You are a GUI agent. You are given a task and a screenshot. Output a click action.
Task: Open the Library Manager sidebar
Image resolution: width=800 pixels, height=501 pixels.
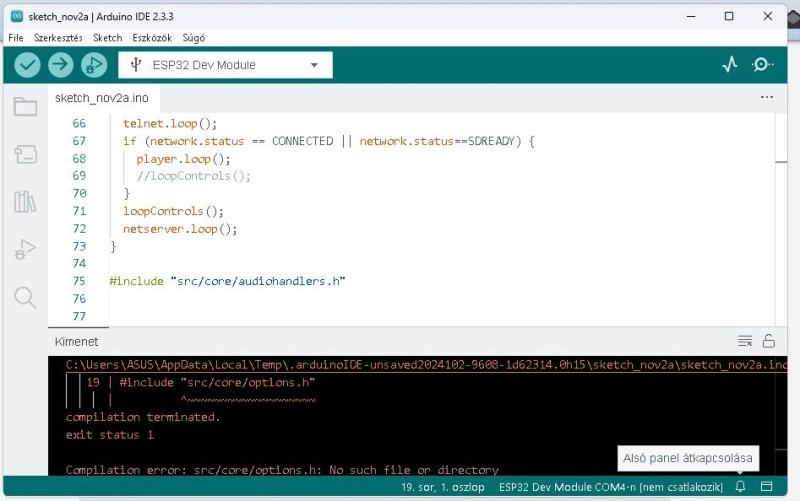coord(25,202)
